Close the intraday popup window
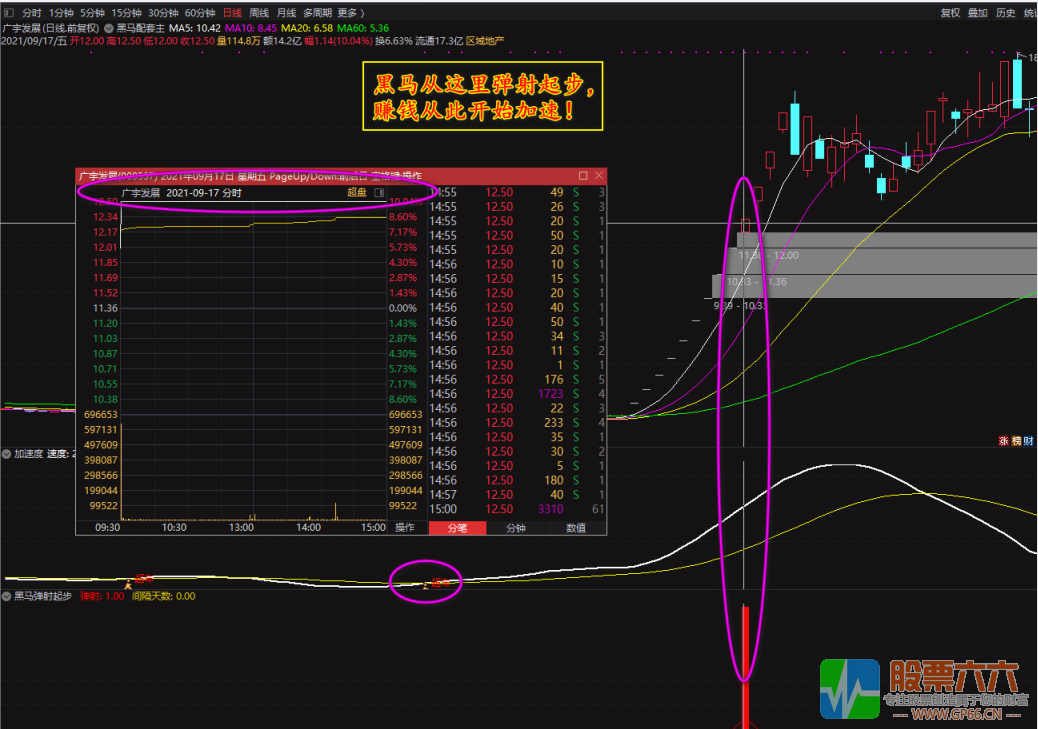The width and height of the screenshot is (1038, 729). click(598, 176)
